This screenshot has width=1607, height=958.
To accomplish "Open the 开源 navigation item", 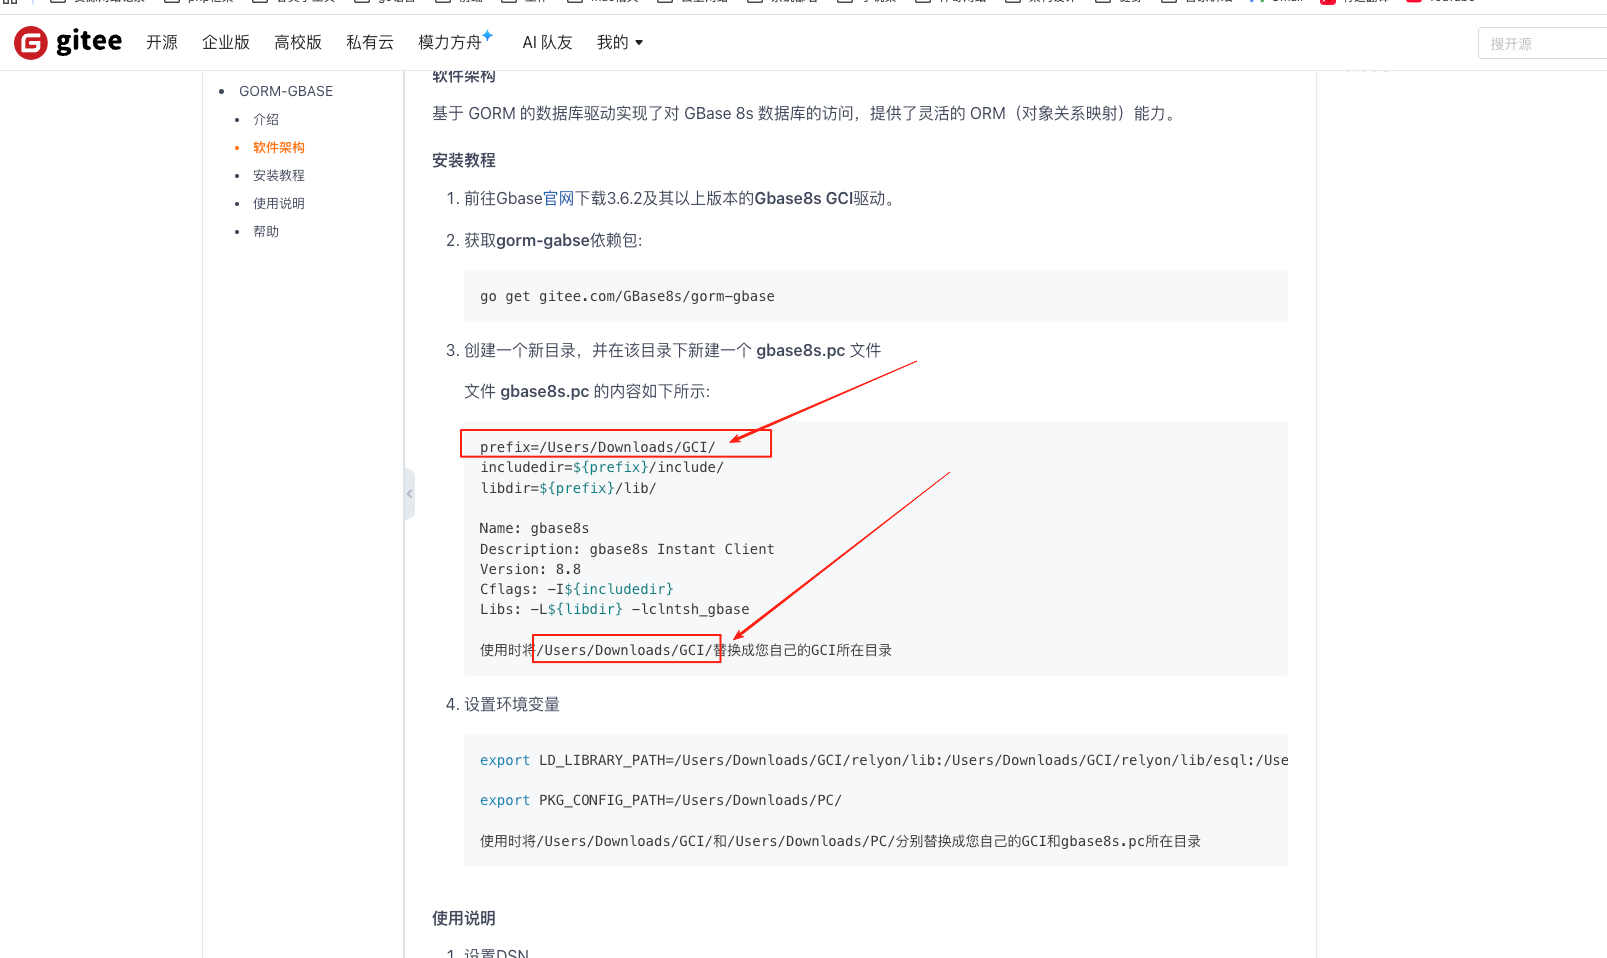I will point(162,42).
